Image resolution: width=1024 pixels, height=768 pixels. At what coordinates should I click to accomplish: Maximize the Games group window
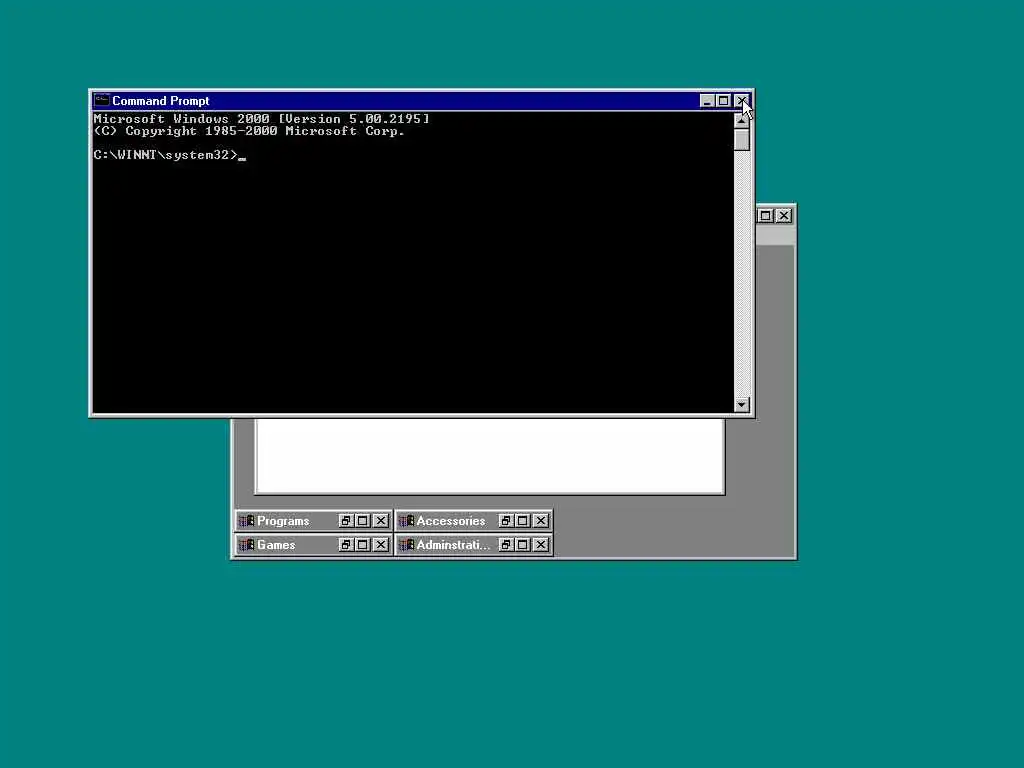point(363,545)
